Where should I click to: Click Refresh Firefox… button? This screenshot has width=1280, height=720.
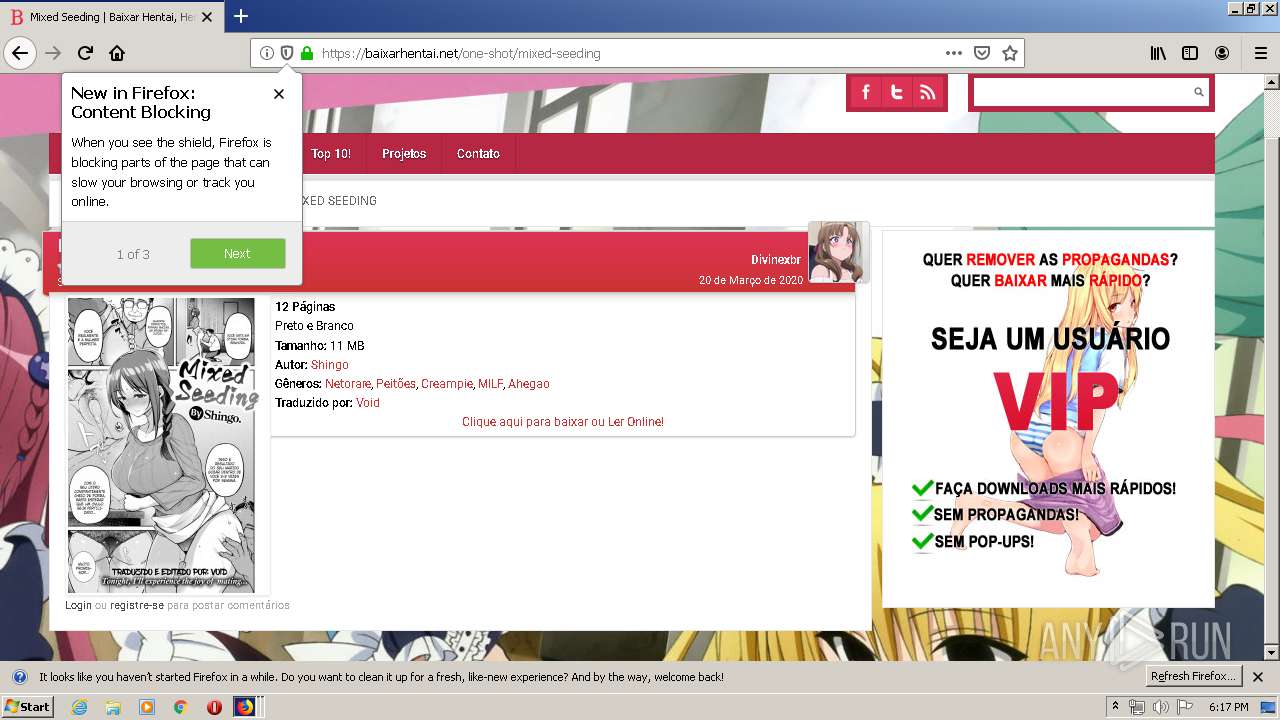[1194, 676]
